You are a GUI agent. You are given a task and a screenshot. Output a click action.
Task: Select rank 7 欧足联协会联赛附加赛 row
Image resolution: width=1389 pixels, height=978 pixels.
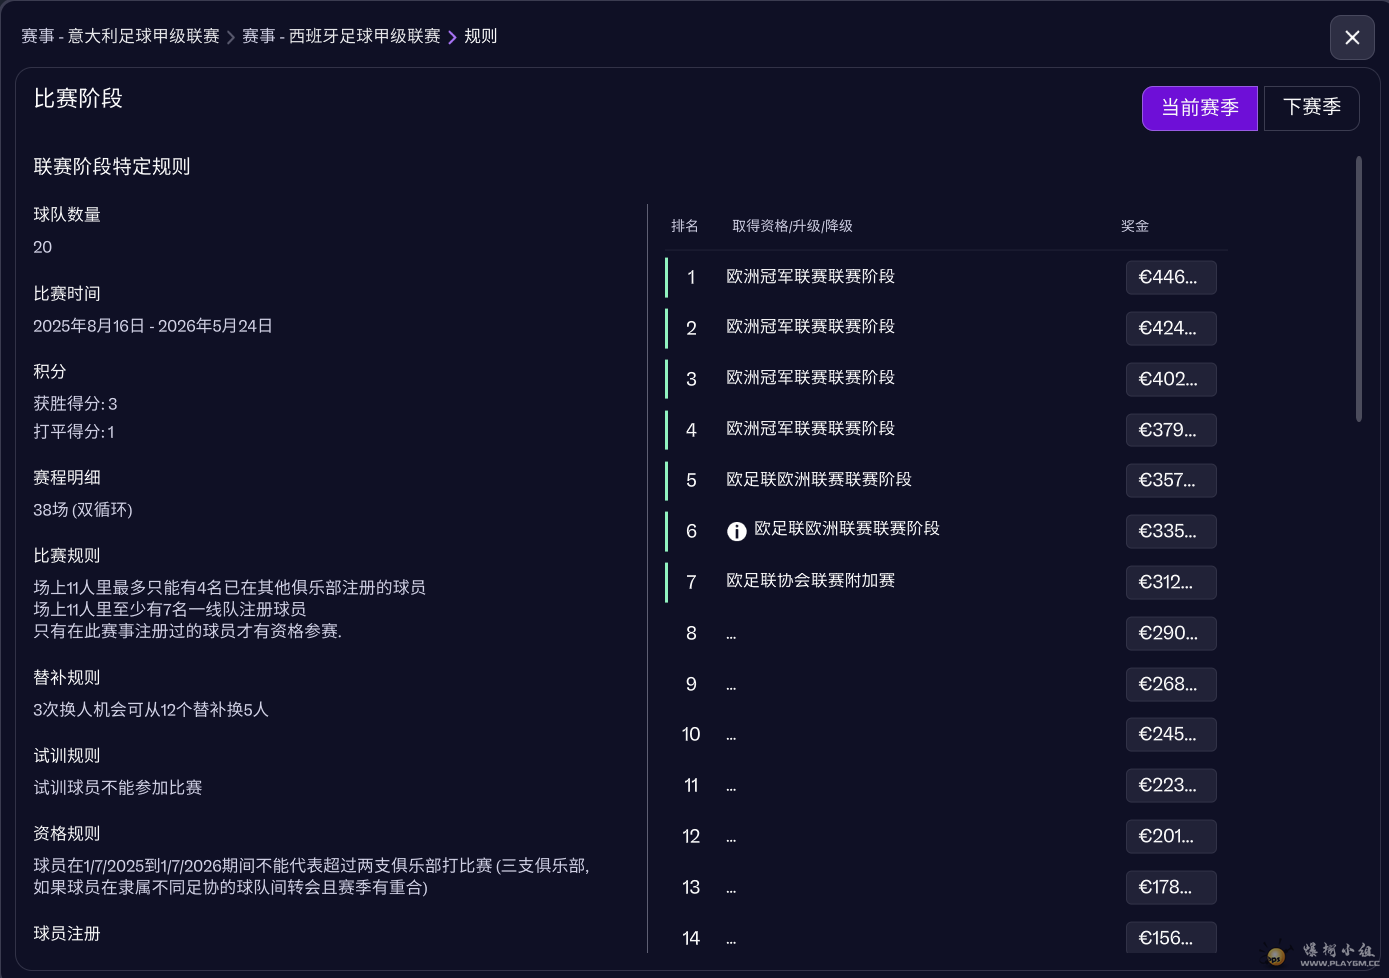coord(810,581)
